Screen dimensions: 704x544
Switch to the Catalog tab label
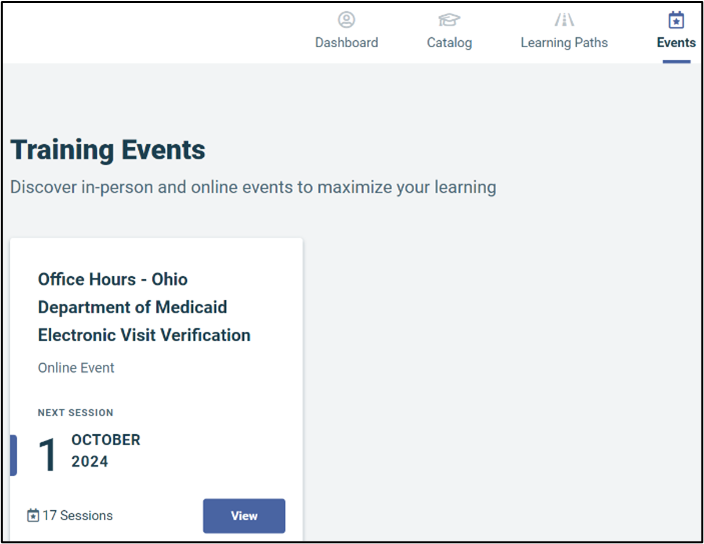[449, 43]
